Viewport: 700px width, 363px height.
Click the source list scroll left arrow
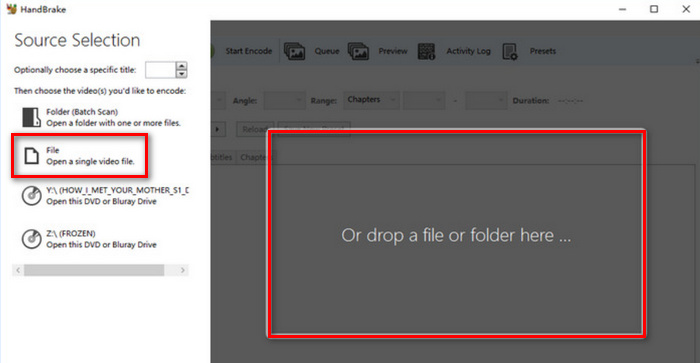coord(18,270)
